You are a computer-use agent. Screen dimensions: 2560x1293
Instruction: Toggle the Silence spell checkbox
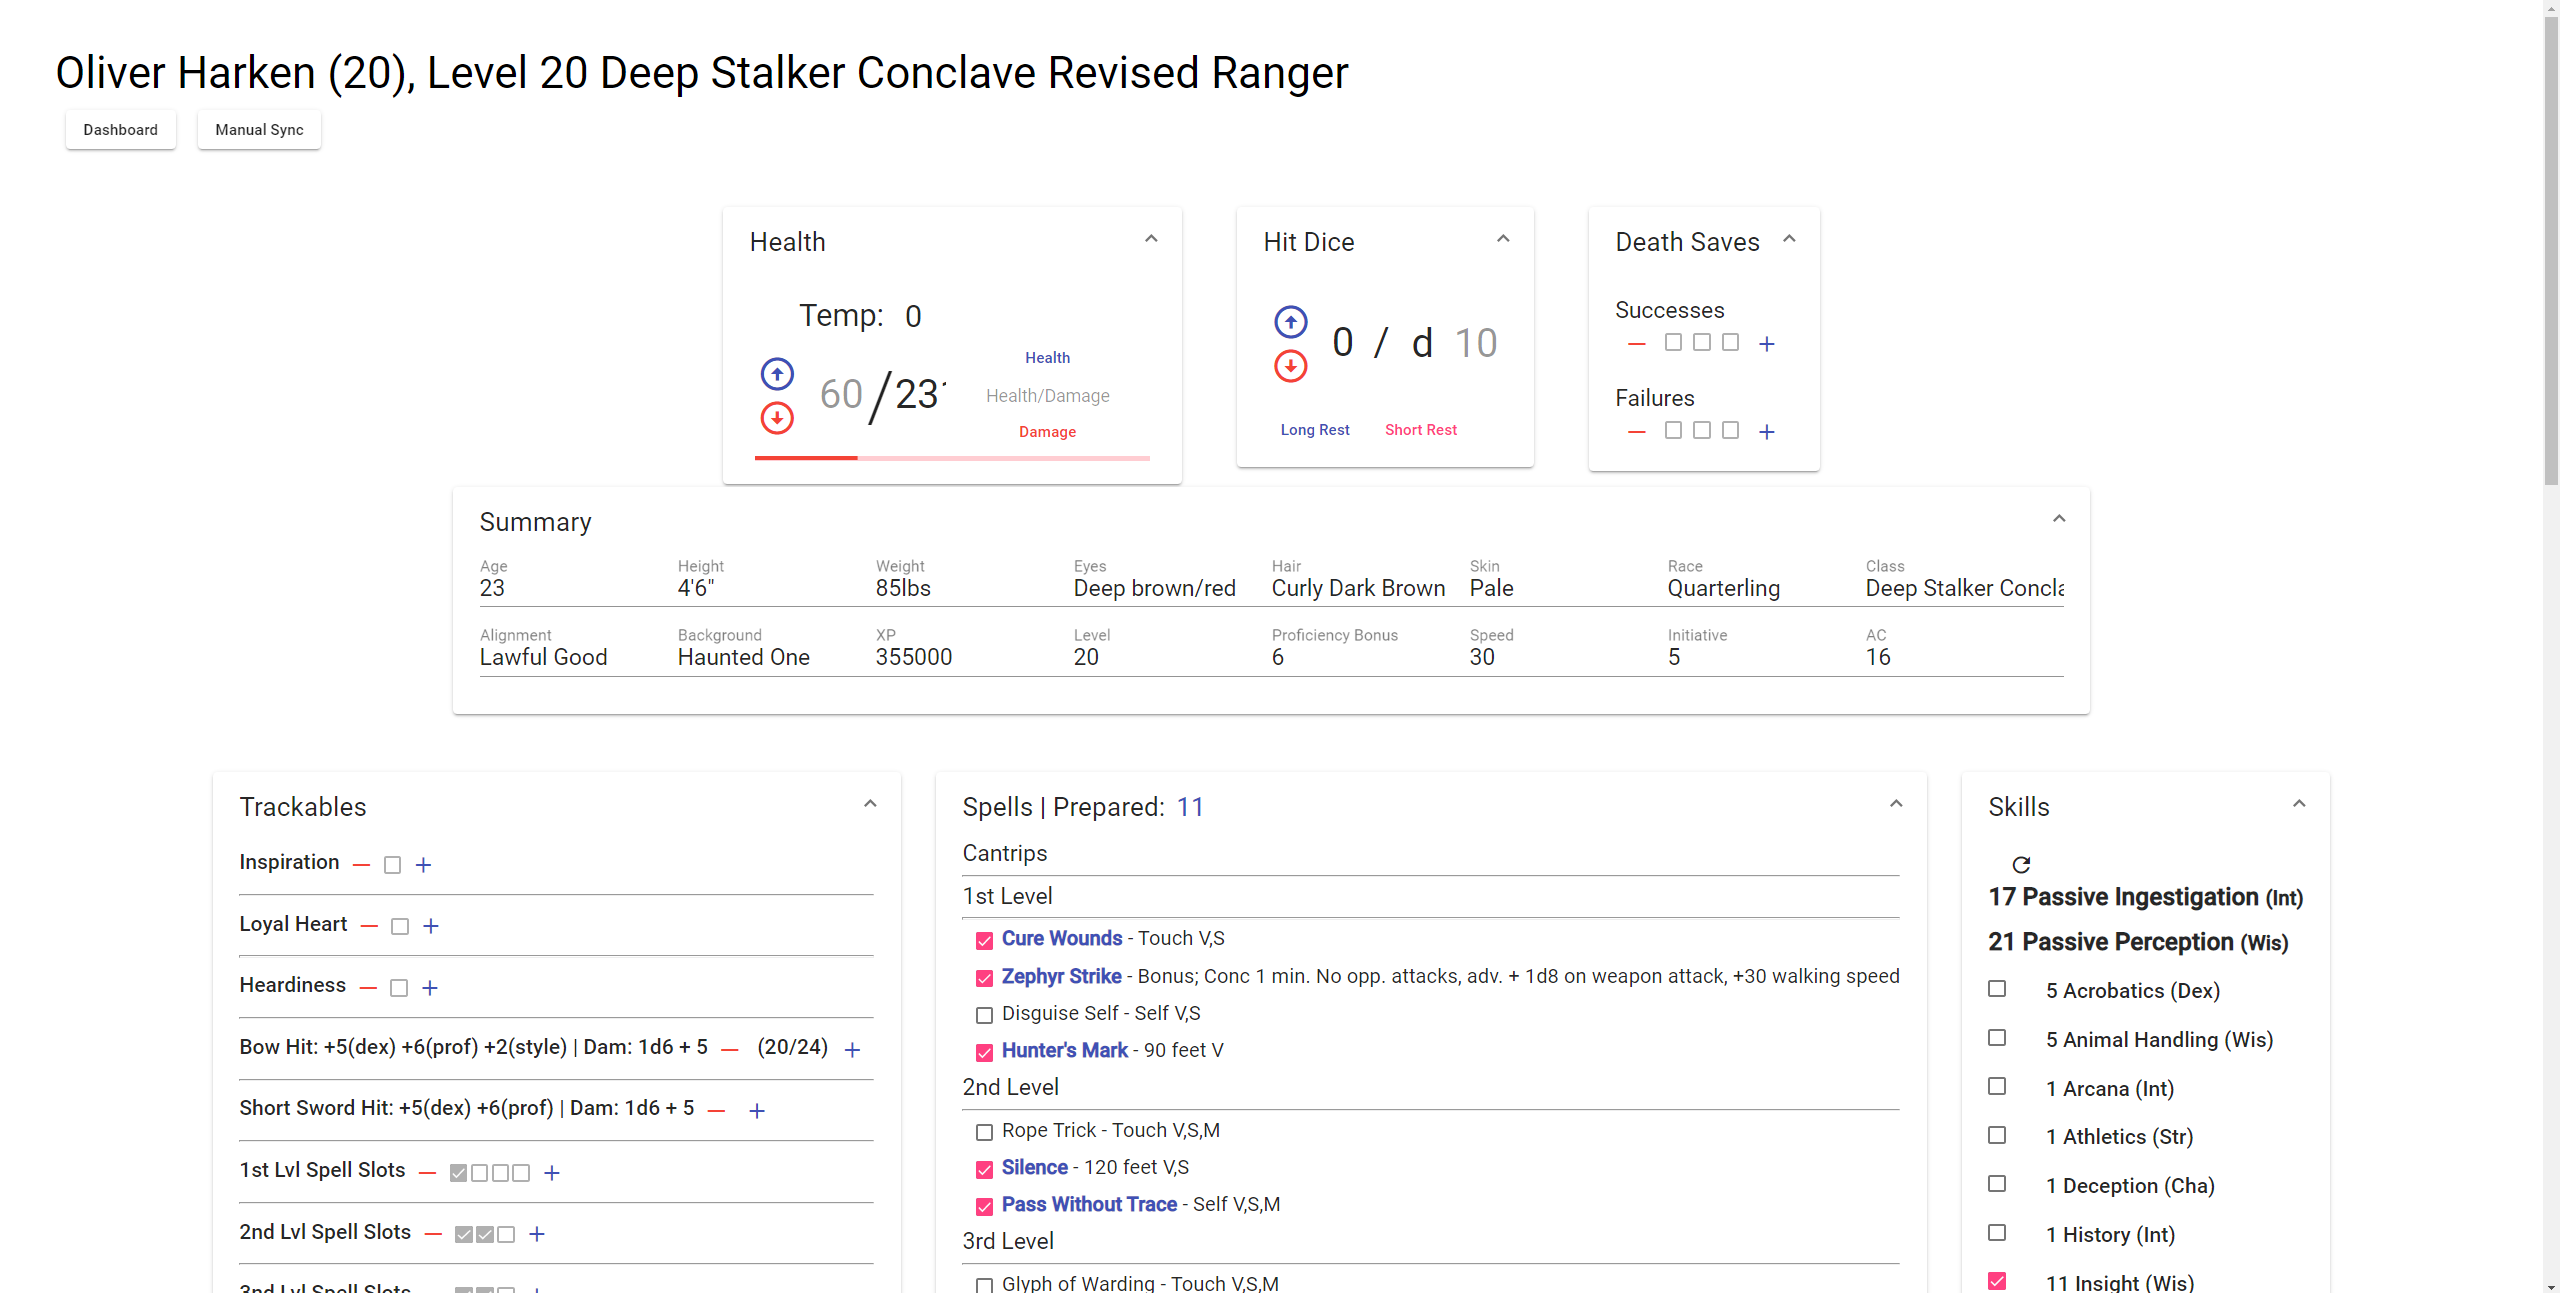pyautogui.click(x=984, y=1169)
